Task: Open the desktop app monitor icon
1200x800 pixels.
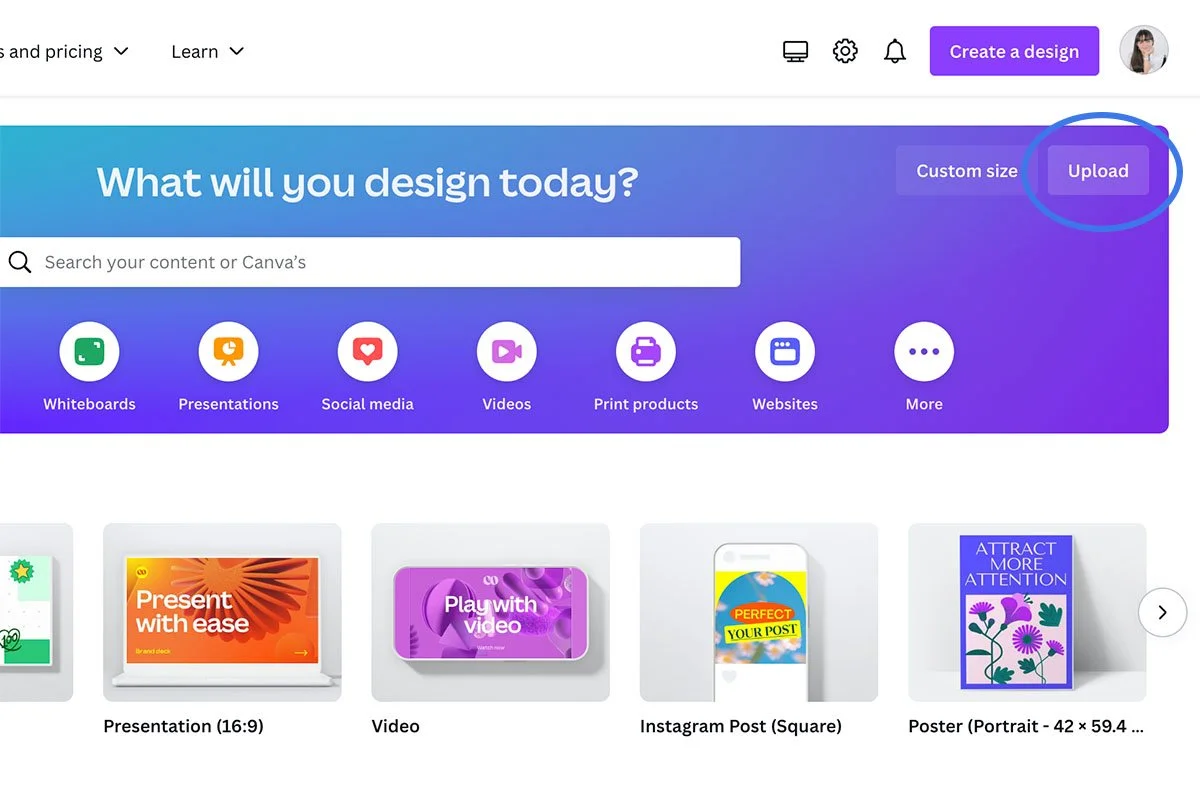Action: [795, 51]
